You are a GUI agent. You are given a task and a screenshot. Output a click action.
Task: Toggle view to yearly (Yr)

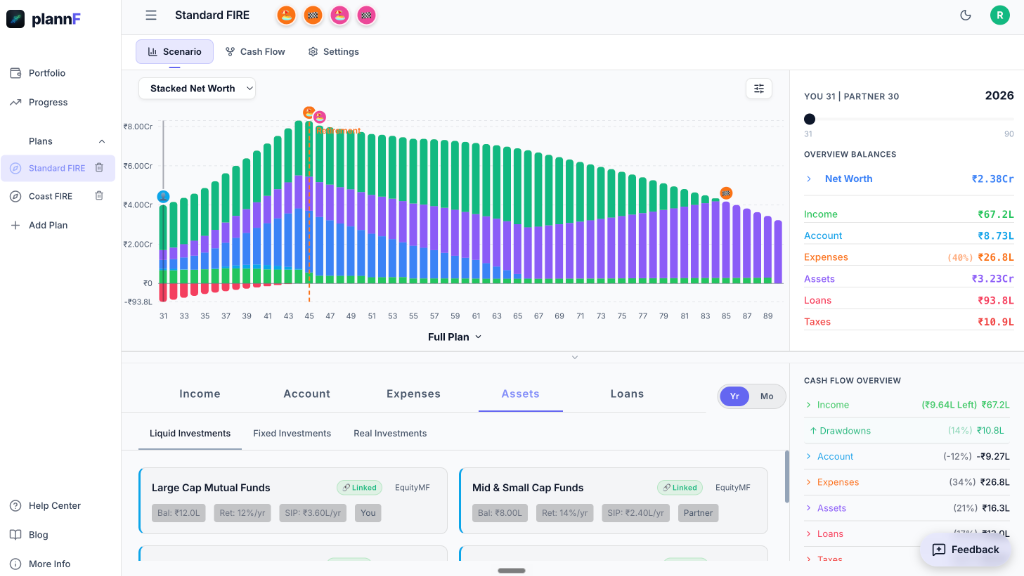pyautogui.click(x=734, y=396)
